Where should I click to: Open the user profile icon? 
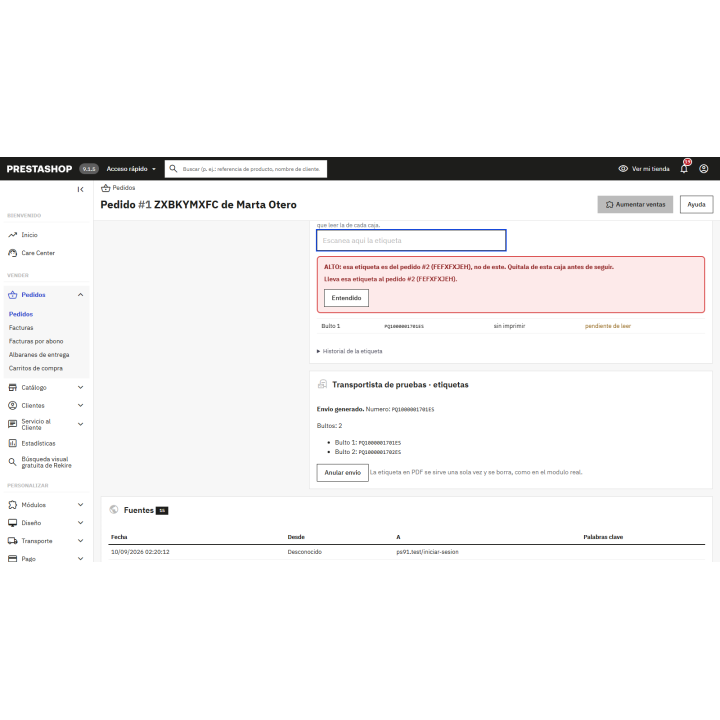(x=703, y=169)
